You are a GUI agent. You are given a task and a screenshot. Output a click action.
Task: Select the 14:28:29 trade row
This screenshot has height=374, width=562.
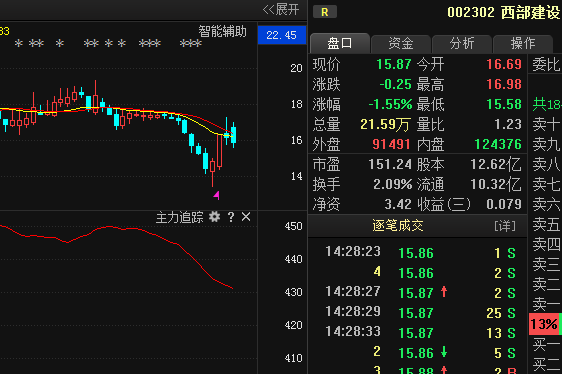point(420,313)
